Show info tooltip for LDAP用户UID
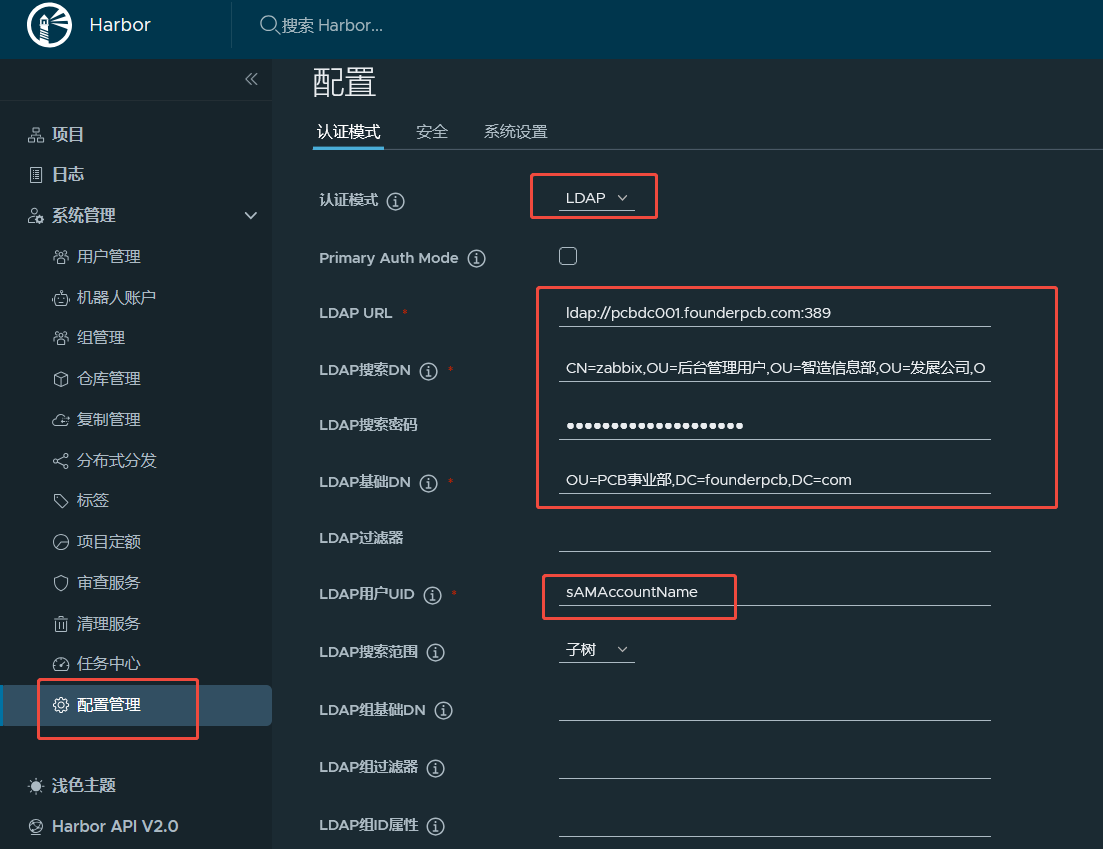The width and height of the screenshot is (1103, 849). pos(433,595)
